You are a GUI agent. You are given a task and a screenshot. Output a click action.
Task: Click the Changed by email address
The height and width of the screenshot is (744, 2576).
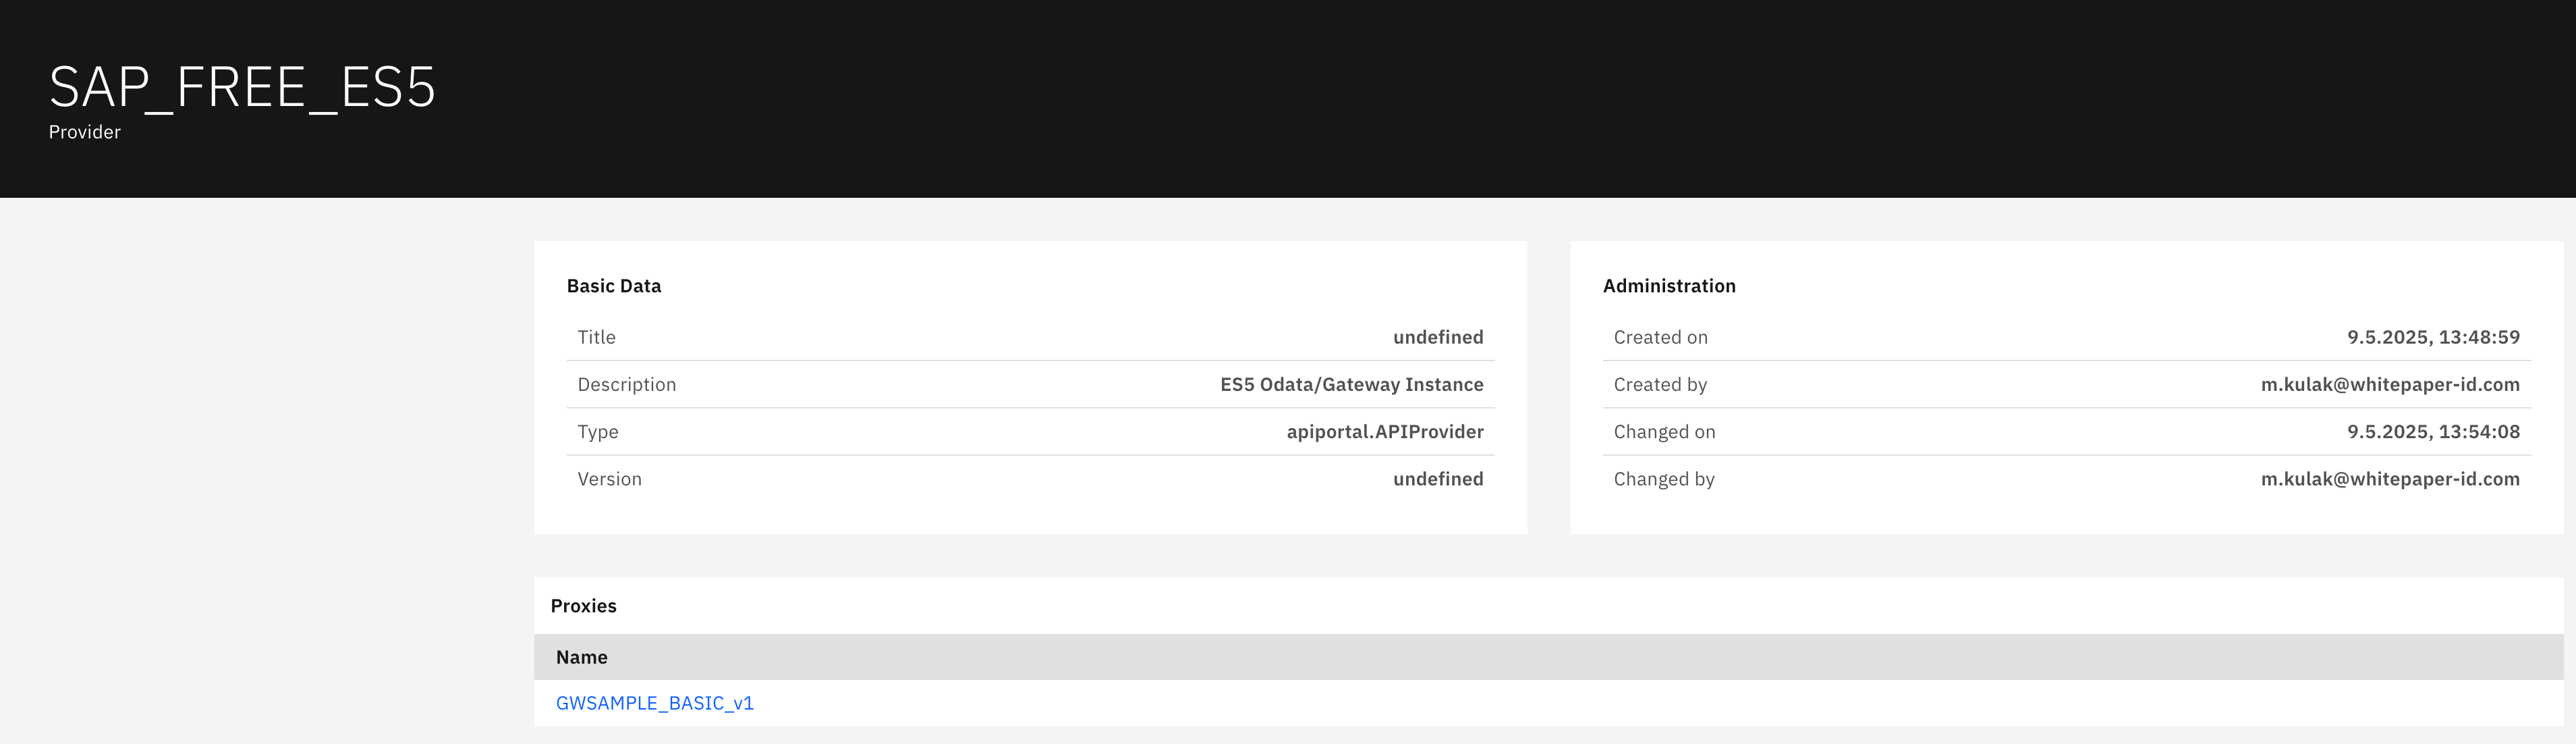tap(2389, 479)
